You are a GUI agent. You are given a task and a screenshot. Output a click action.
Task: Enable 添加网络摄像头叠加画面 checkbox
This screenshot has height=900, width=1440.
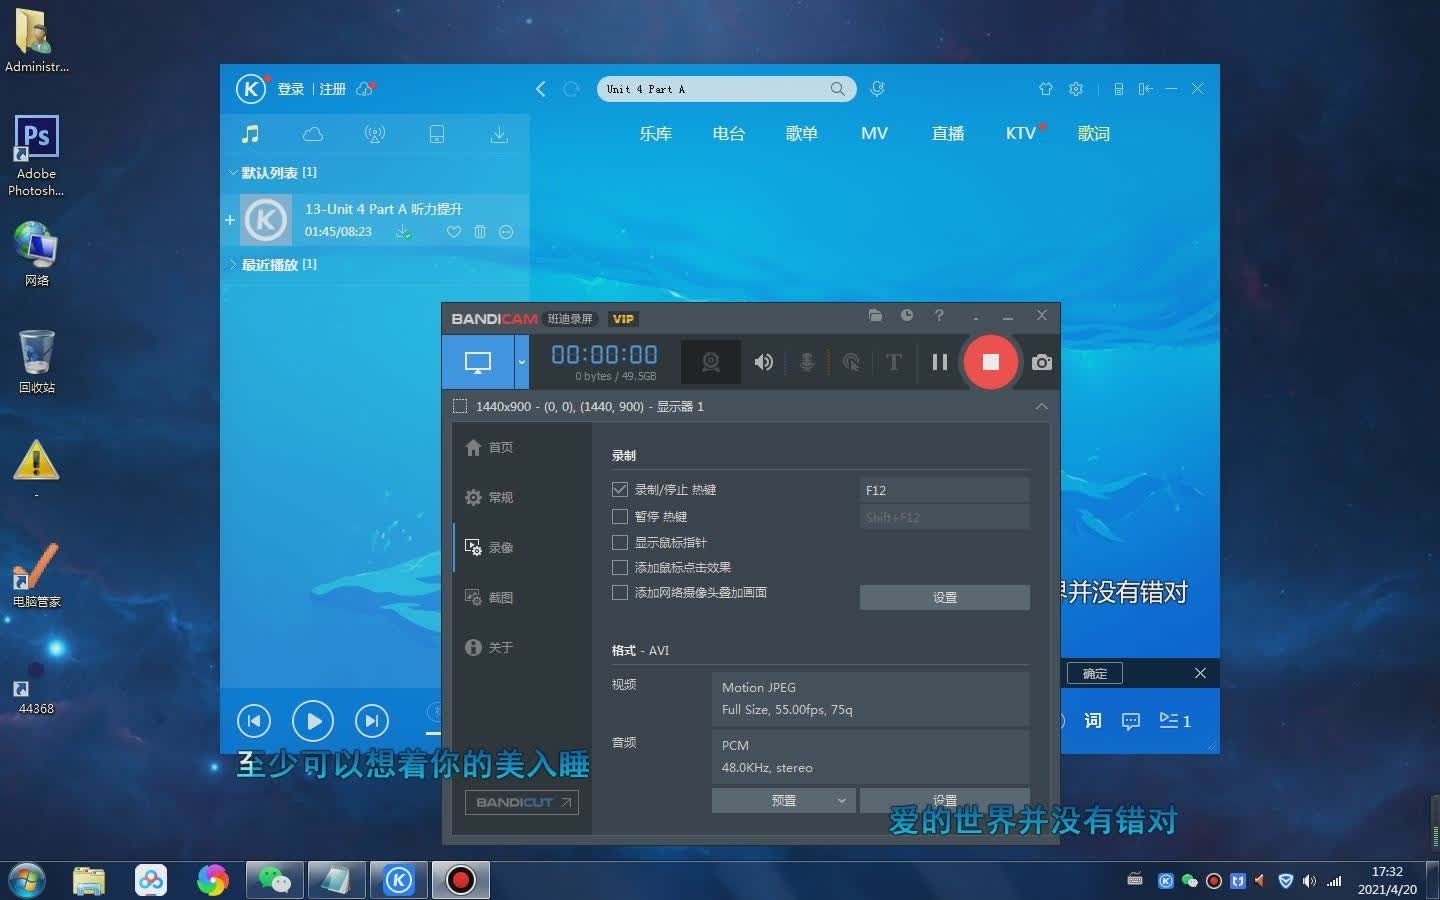(x=620, y=592)
